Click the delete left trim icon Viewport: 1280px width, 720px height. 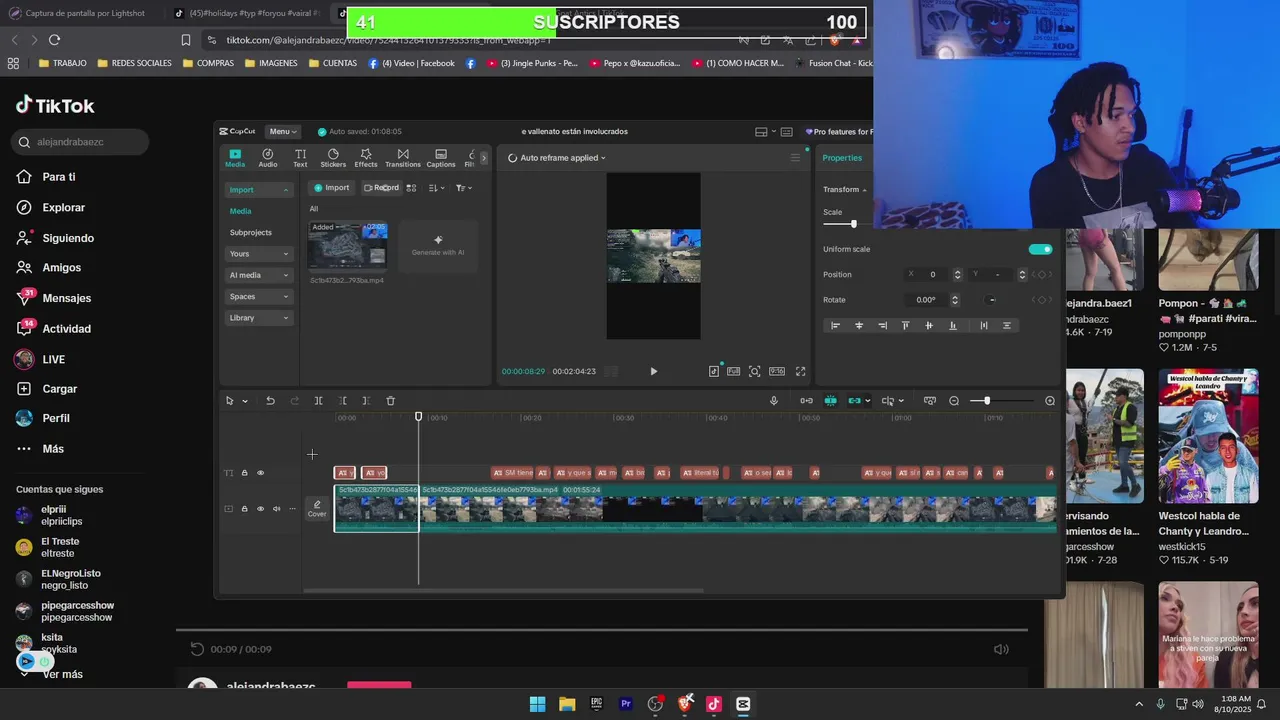click(x=343, y=401)
